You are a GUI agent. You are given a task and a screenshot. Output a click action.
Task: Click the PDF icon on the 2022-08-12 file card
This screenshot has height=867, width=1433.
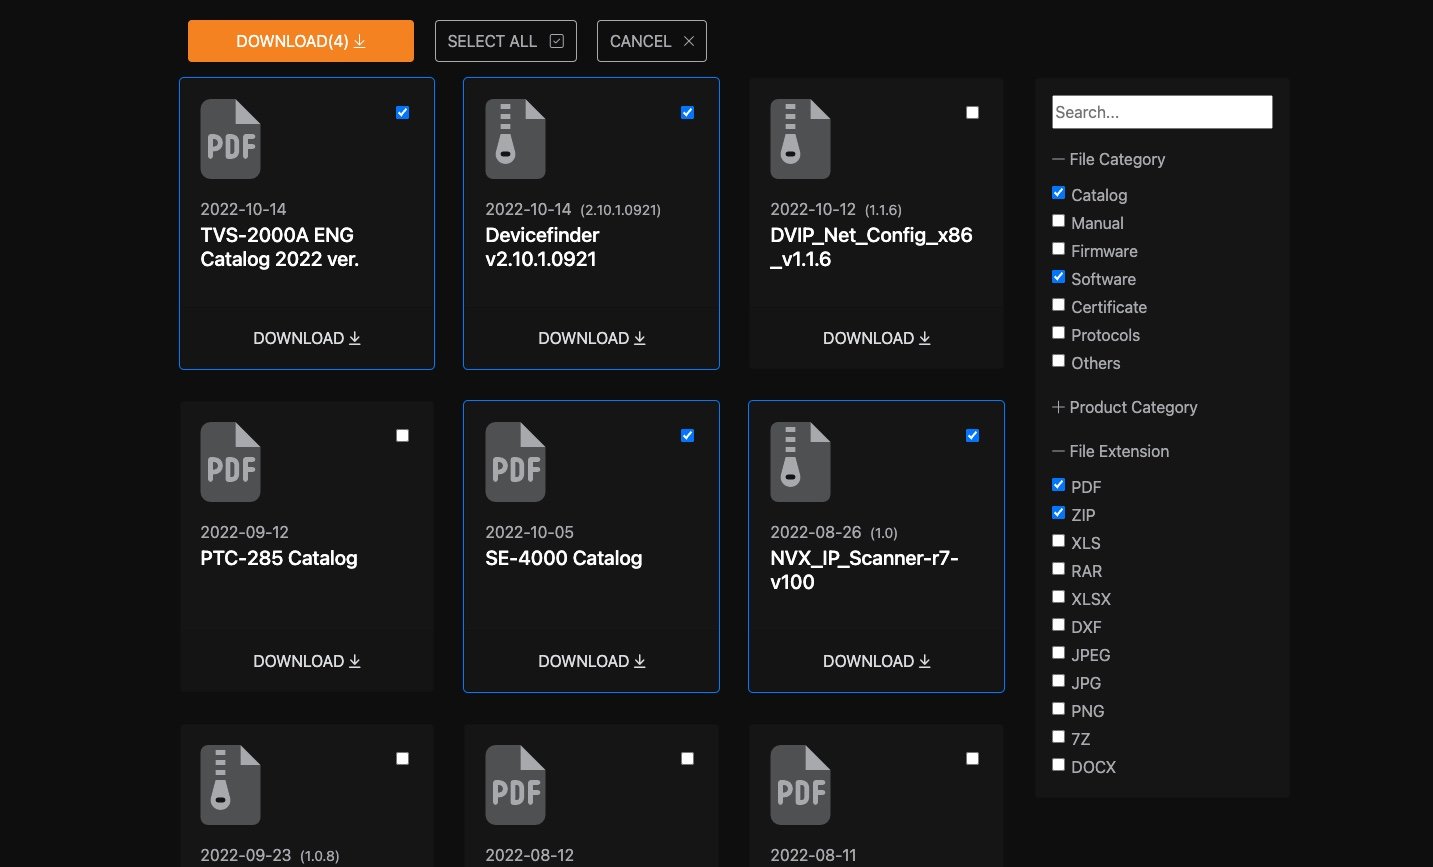[515, 785]
